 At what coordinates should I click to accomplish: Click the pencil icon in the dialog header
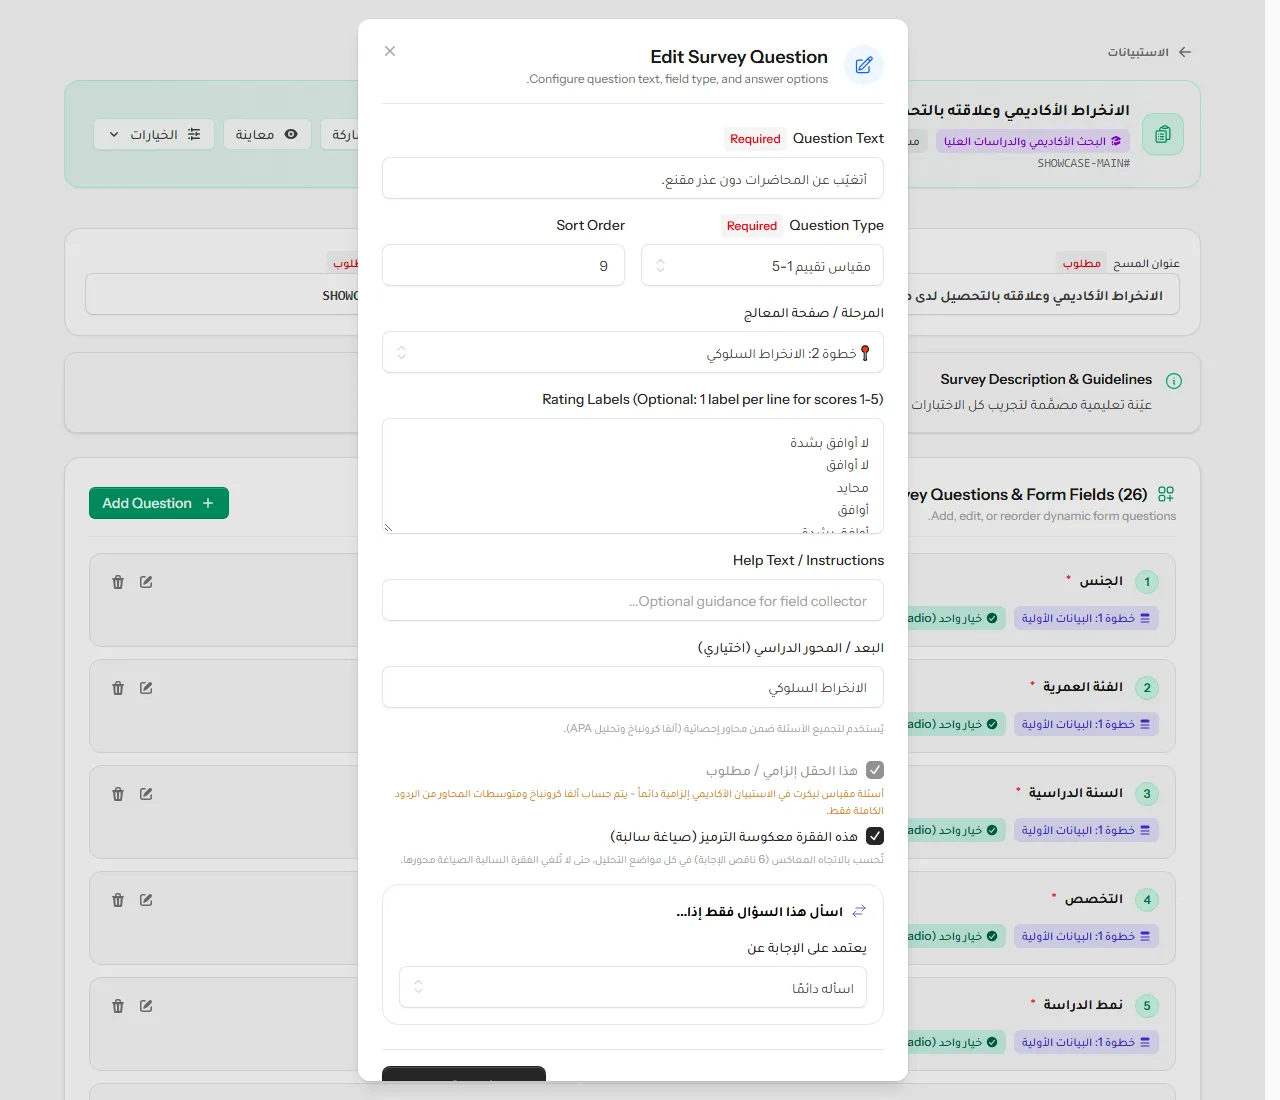pyautogui.click(x=864, y=65)
